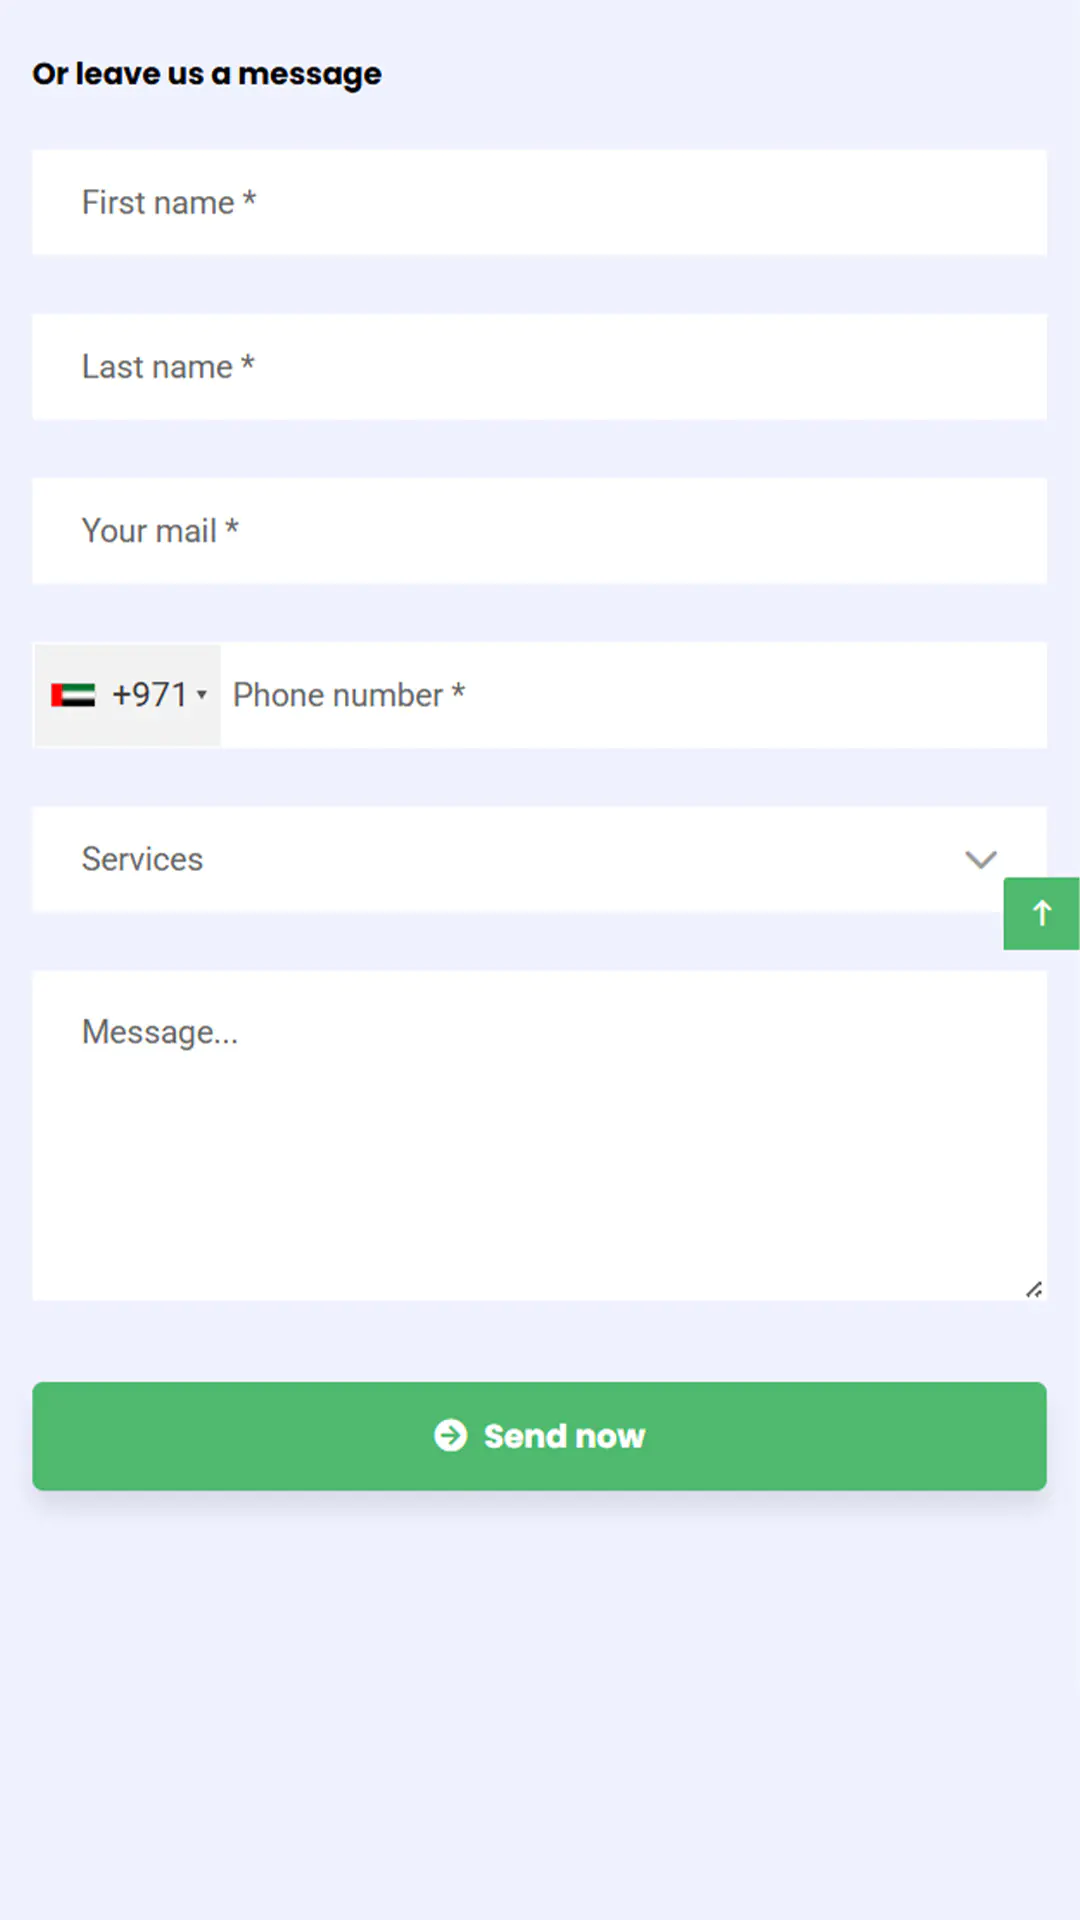
Task: Open the +971 country code selector
Action: [x=128, y=695]
